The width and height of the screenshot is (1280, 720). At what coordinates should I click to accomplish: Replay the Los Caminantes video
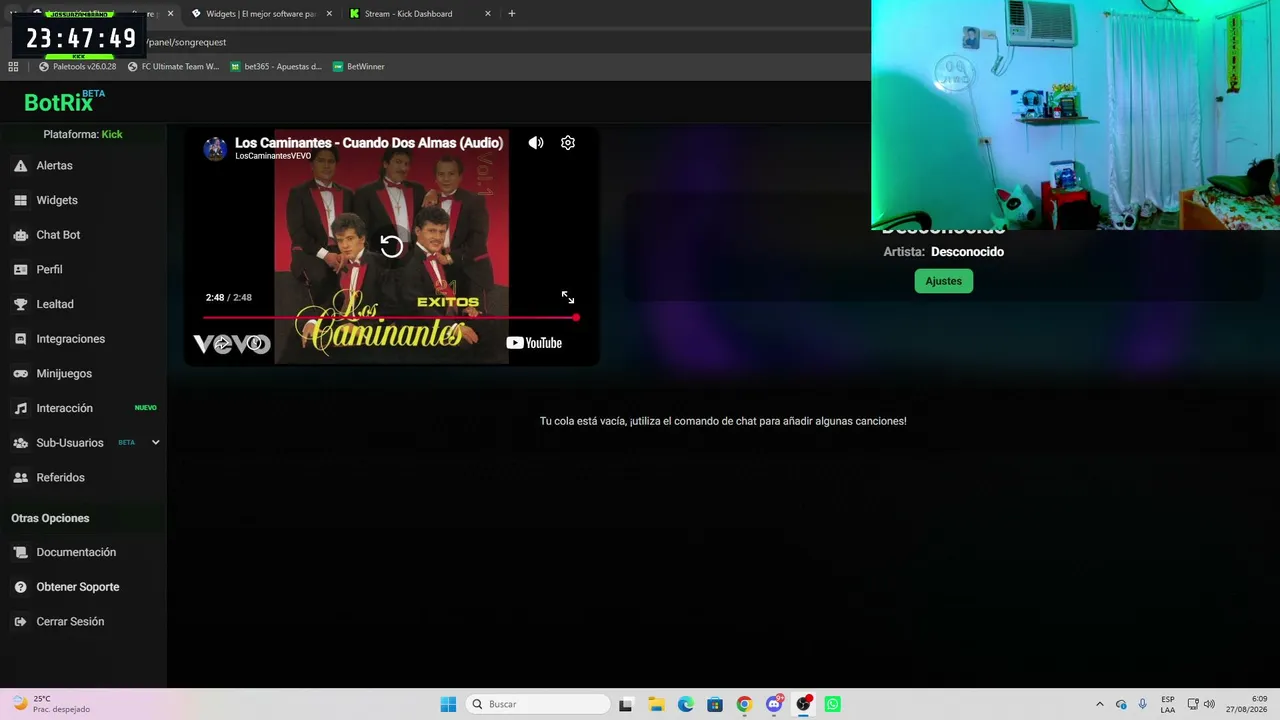392,246
